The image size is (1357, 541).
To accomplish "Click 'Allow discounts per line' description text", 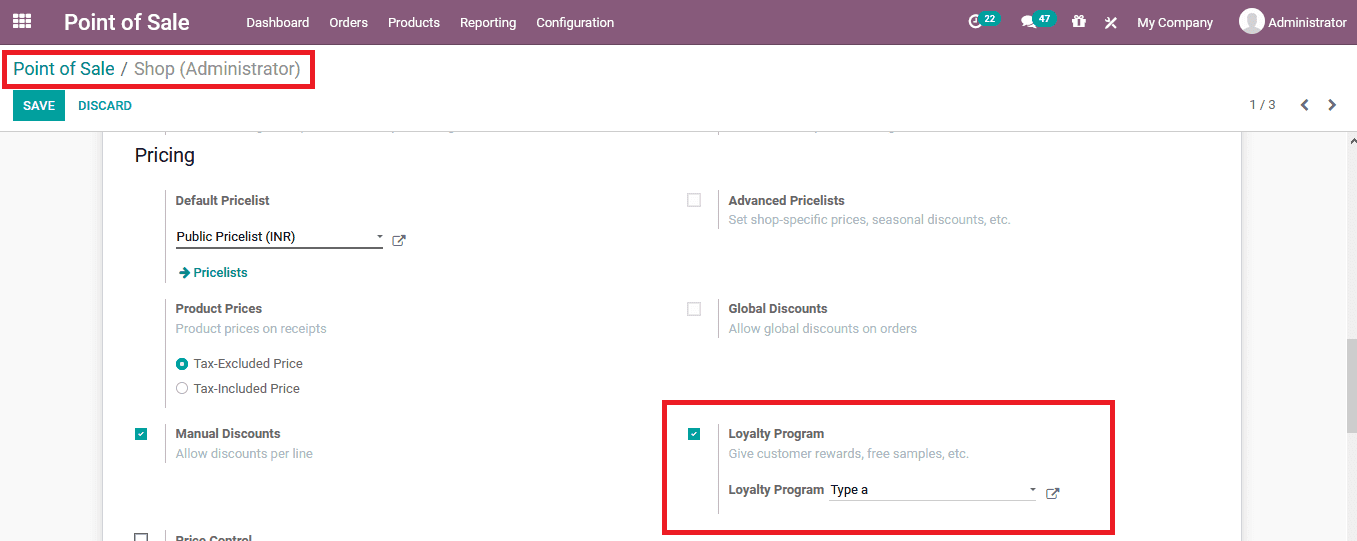I will click(x=244, y=454).
